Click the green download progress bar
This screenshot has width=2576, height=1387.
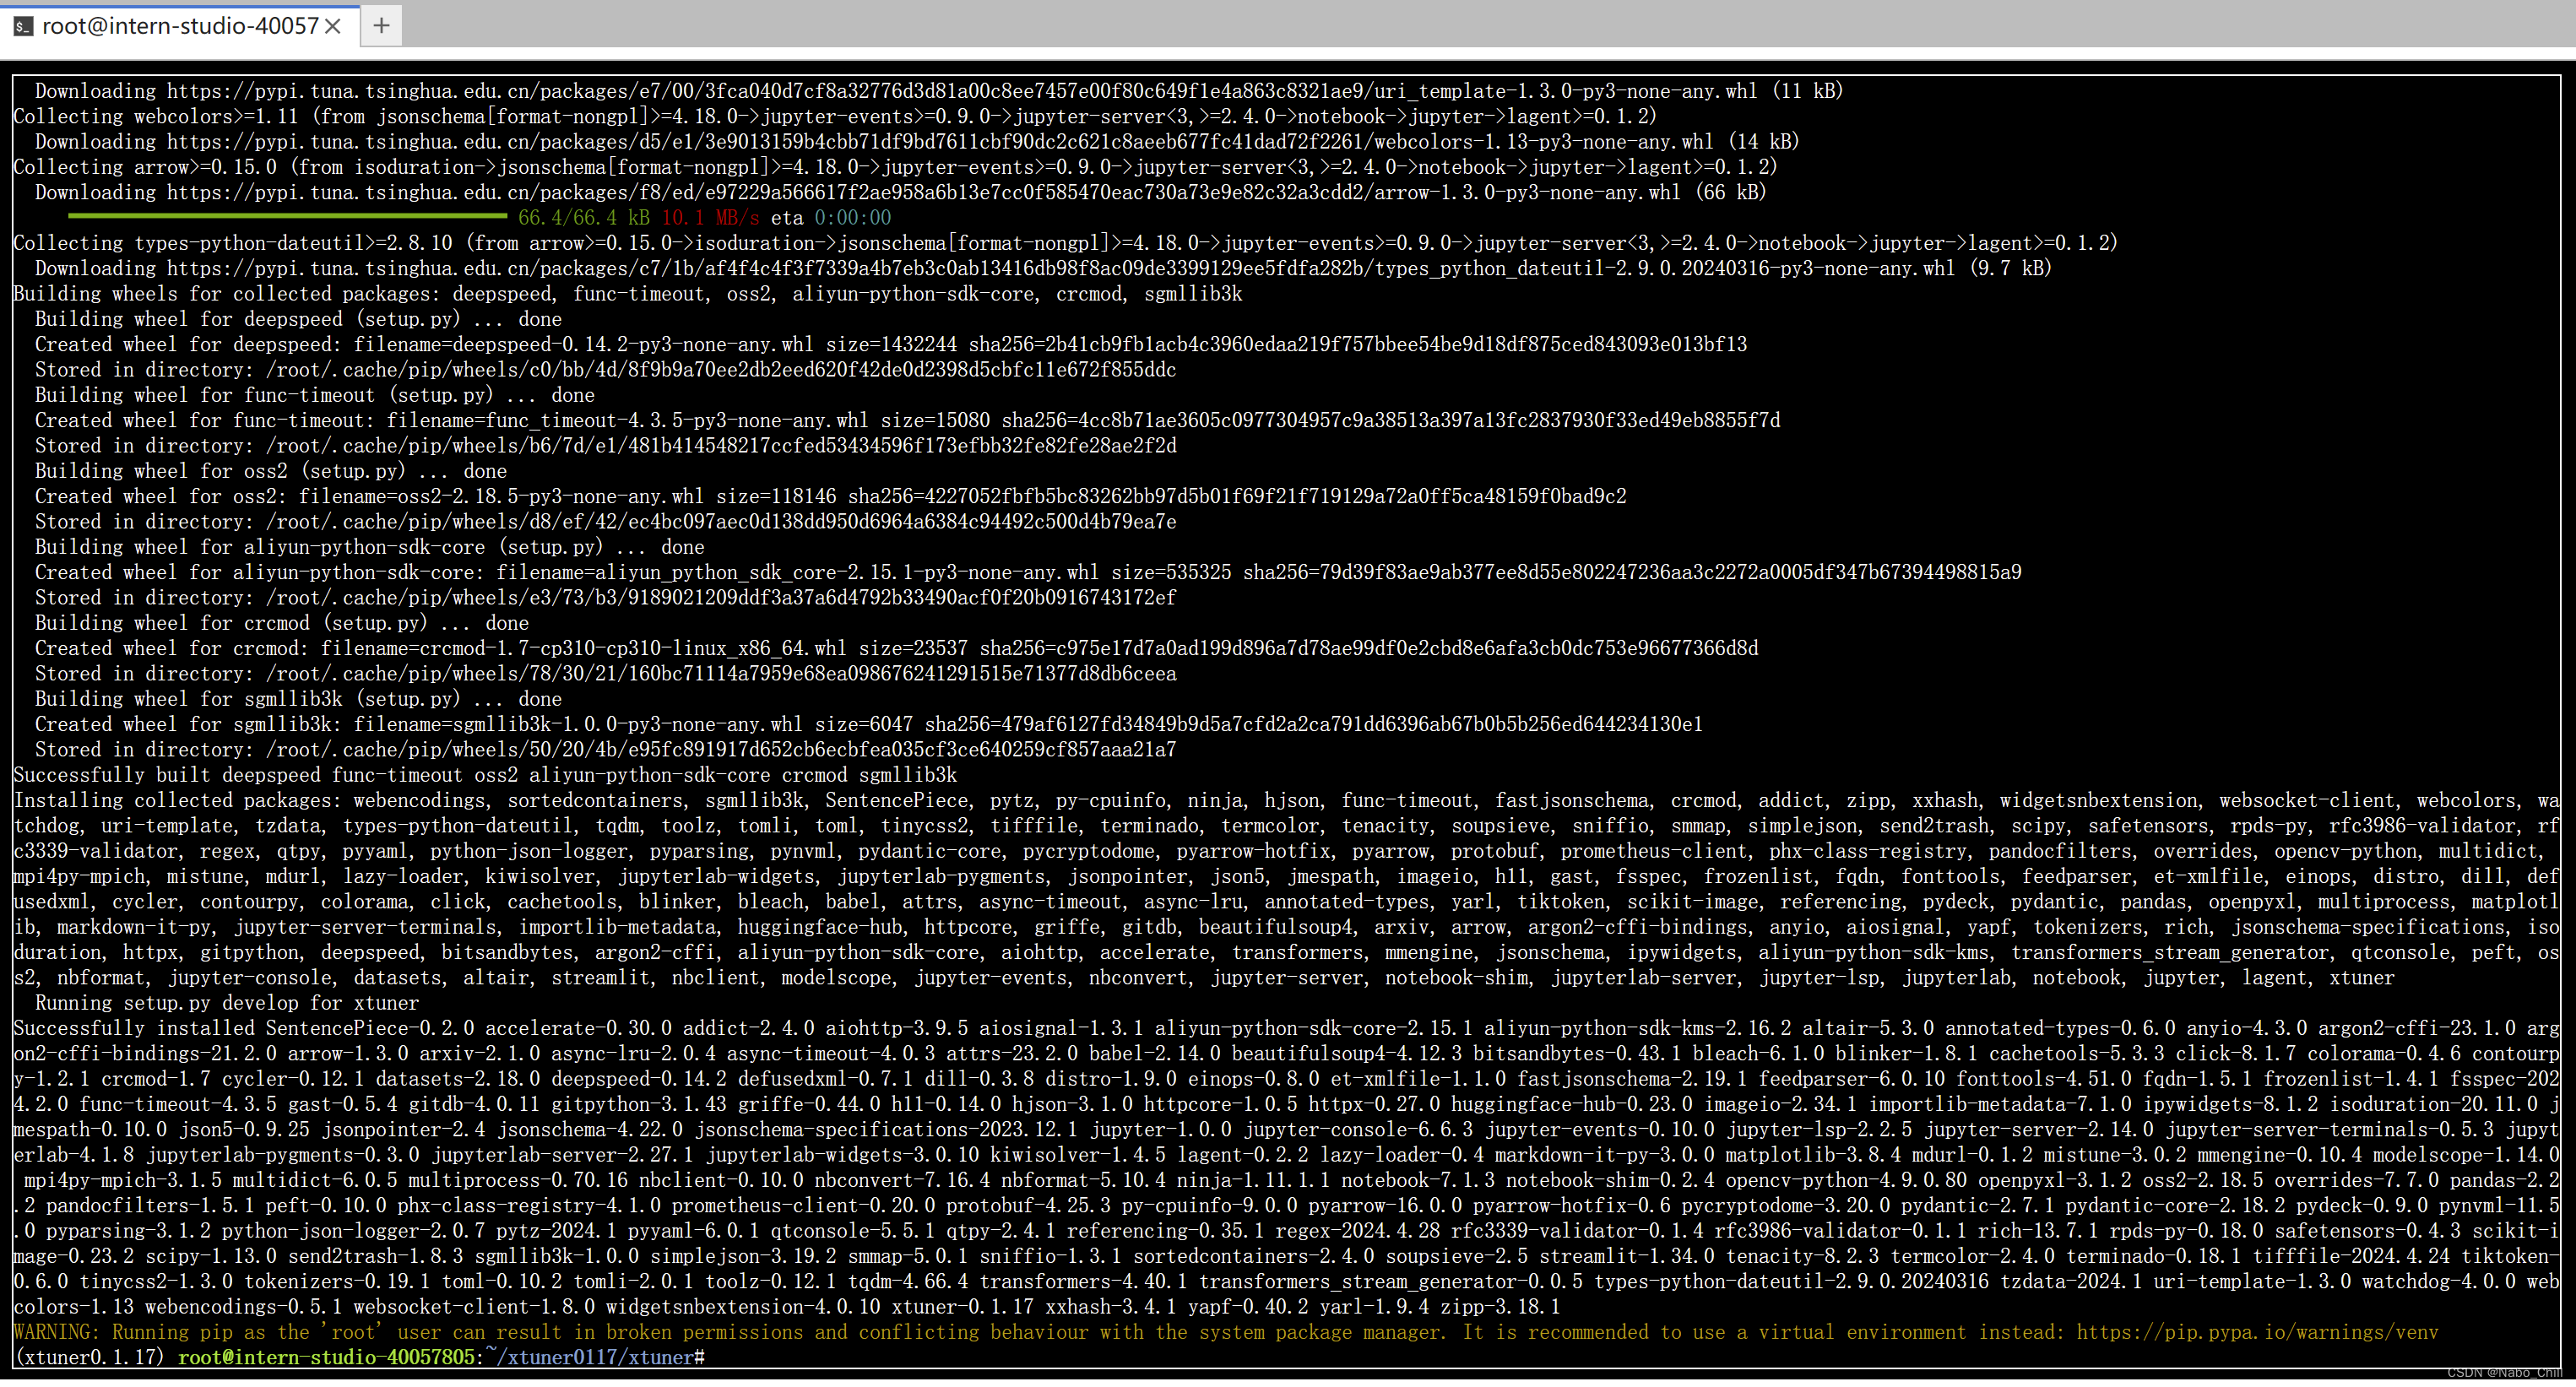(287, 216)
